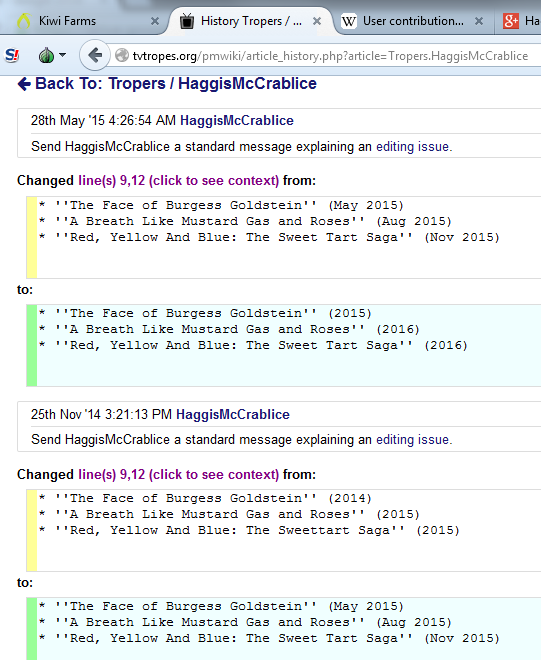Click old line 'Sweet Tart Saga (Nov 2015)' in first yellow block
The height and width of the screenshot is (660, 541).
[269, 237]
